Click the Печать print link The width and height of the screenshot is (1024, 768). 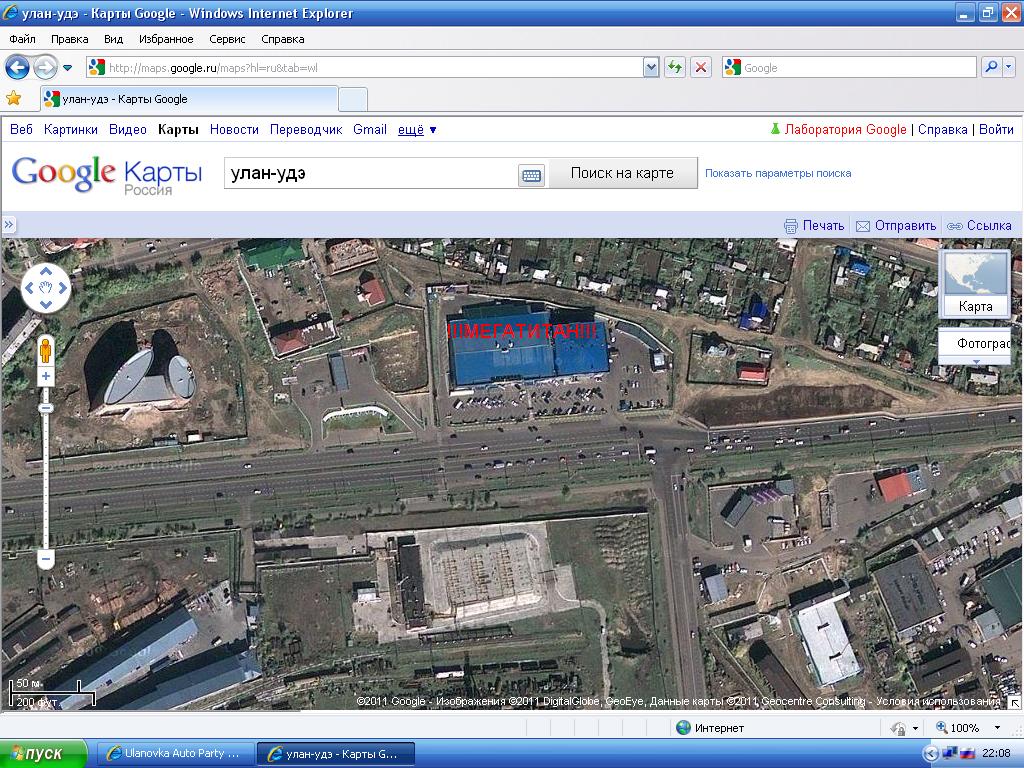(814, 225)
